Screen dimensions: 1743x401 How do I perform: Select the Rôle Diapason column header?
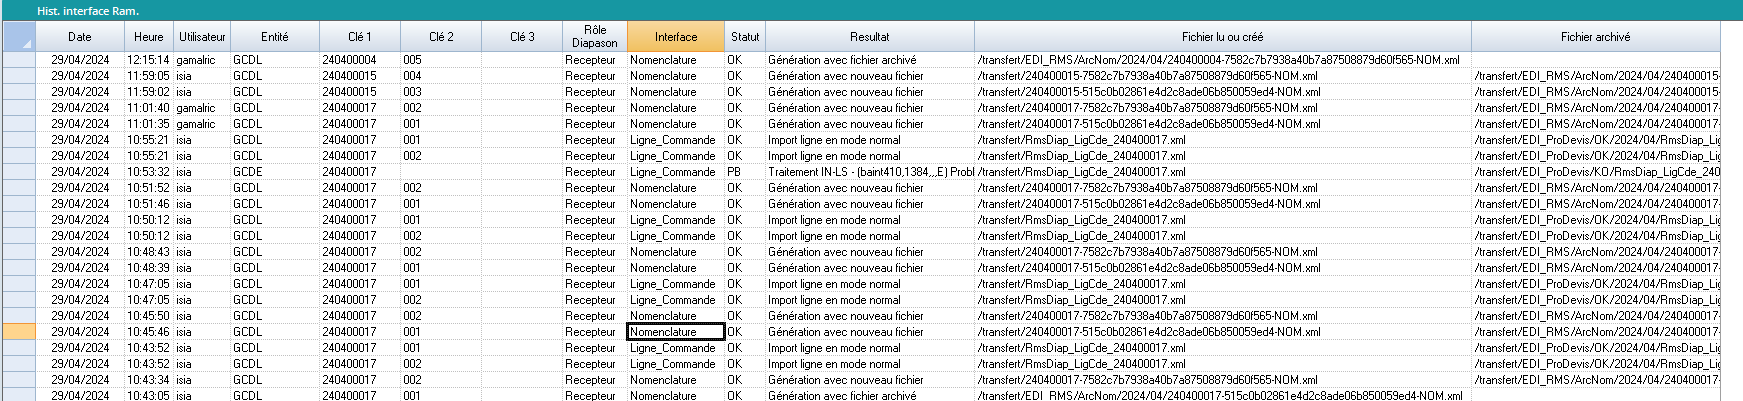[x=594, y=37]
